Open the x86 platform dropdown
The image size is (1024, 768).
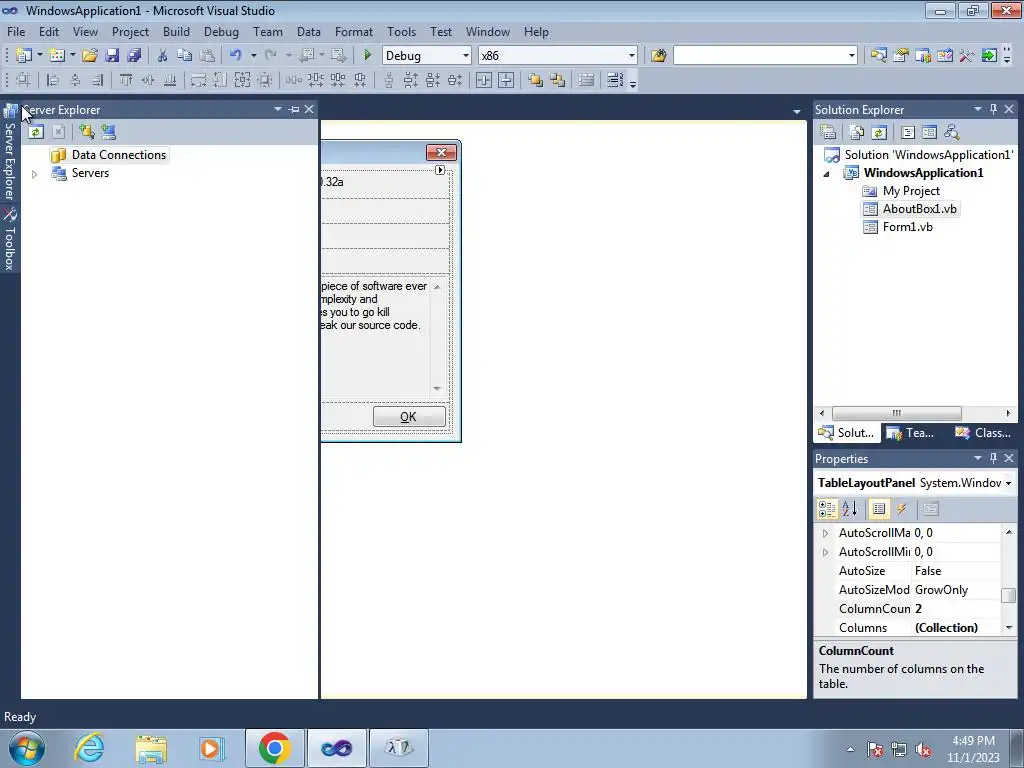(632, 56)
